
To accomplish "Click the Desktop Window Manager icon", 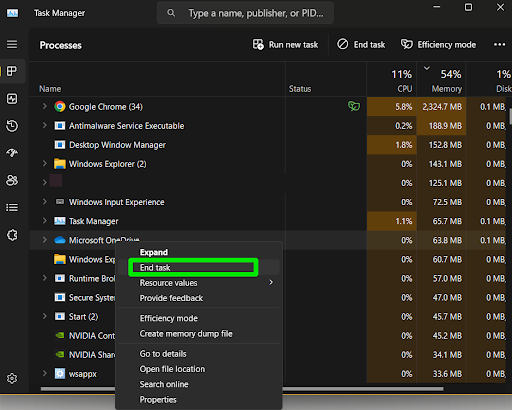I will pos(60,145).
